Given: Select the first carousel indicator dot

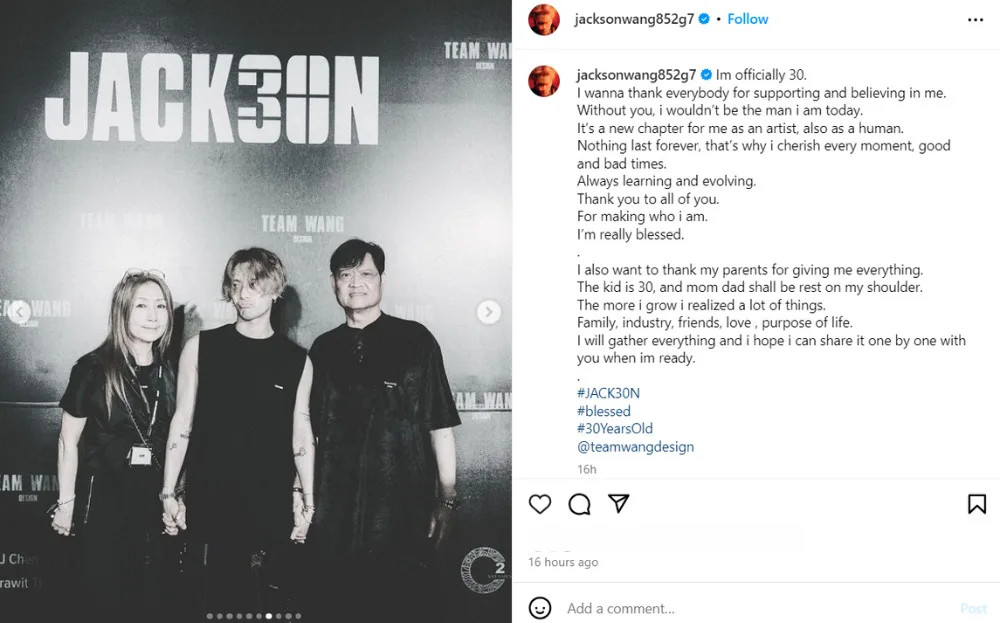Looking at the screenshot, I should [x=210, y=616].
